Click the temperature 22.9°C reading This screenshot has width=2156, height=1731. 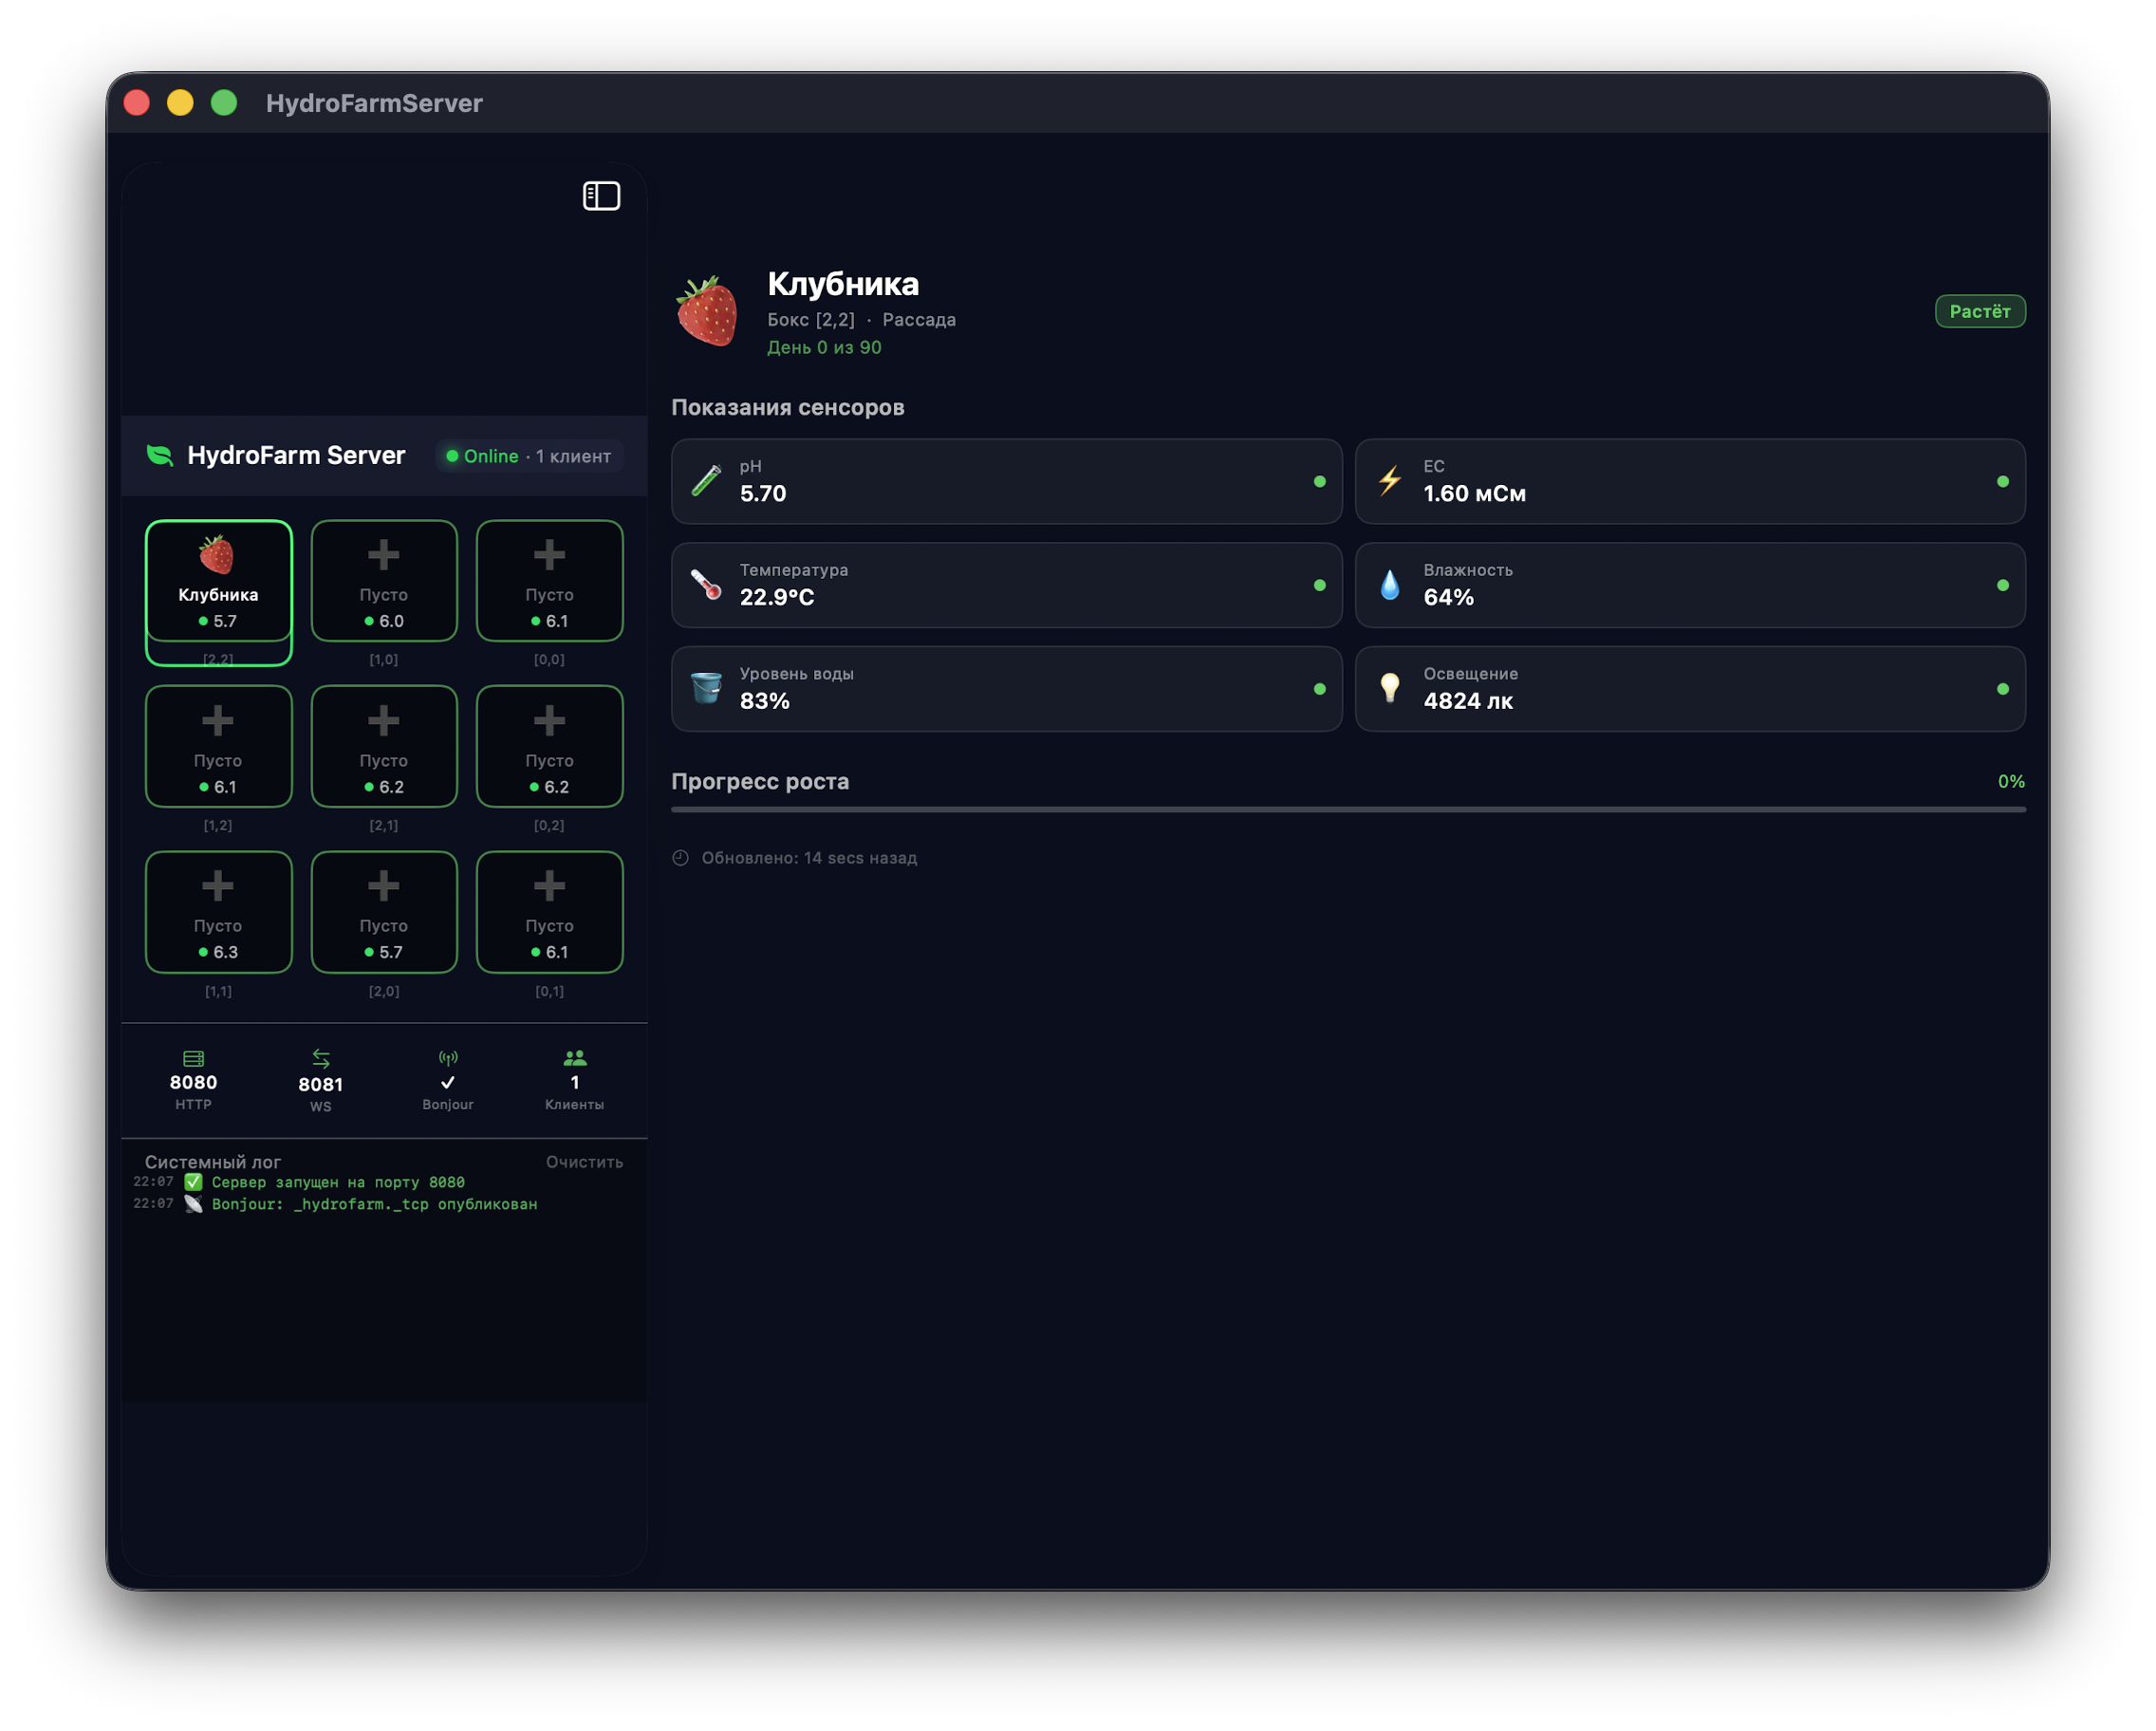[x=777, y=597]
